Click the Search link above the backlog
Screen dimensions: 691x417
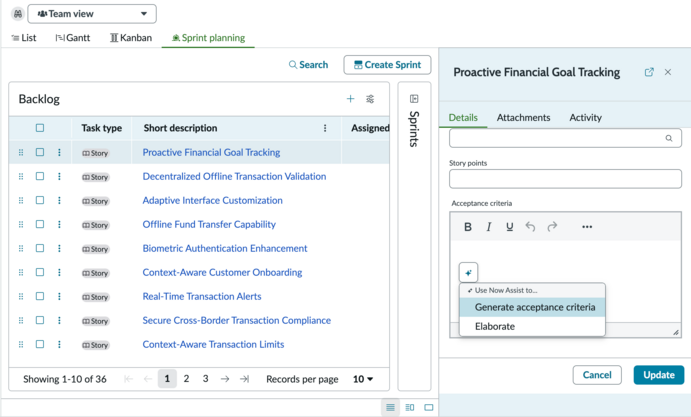(x=308, y=65)
